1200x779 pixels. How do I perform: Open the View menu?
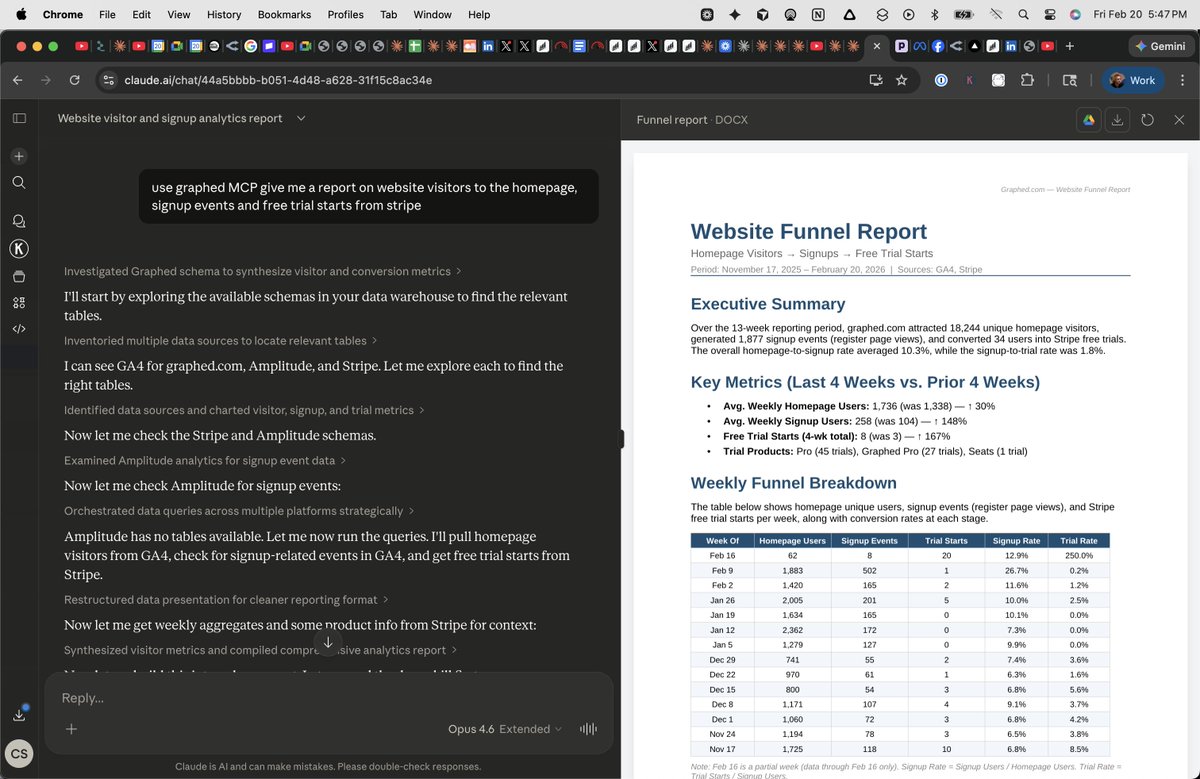(179, 14)
